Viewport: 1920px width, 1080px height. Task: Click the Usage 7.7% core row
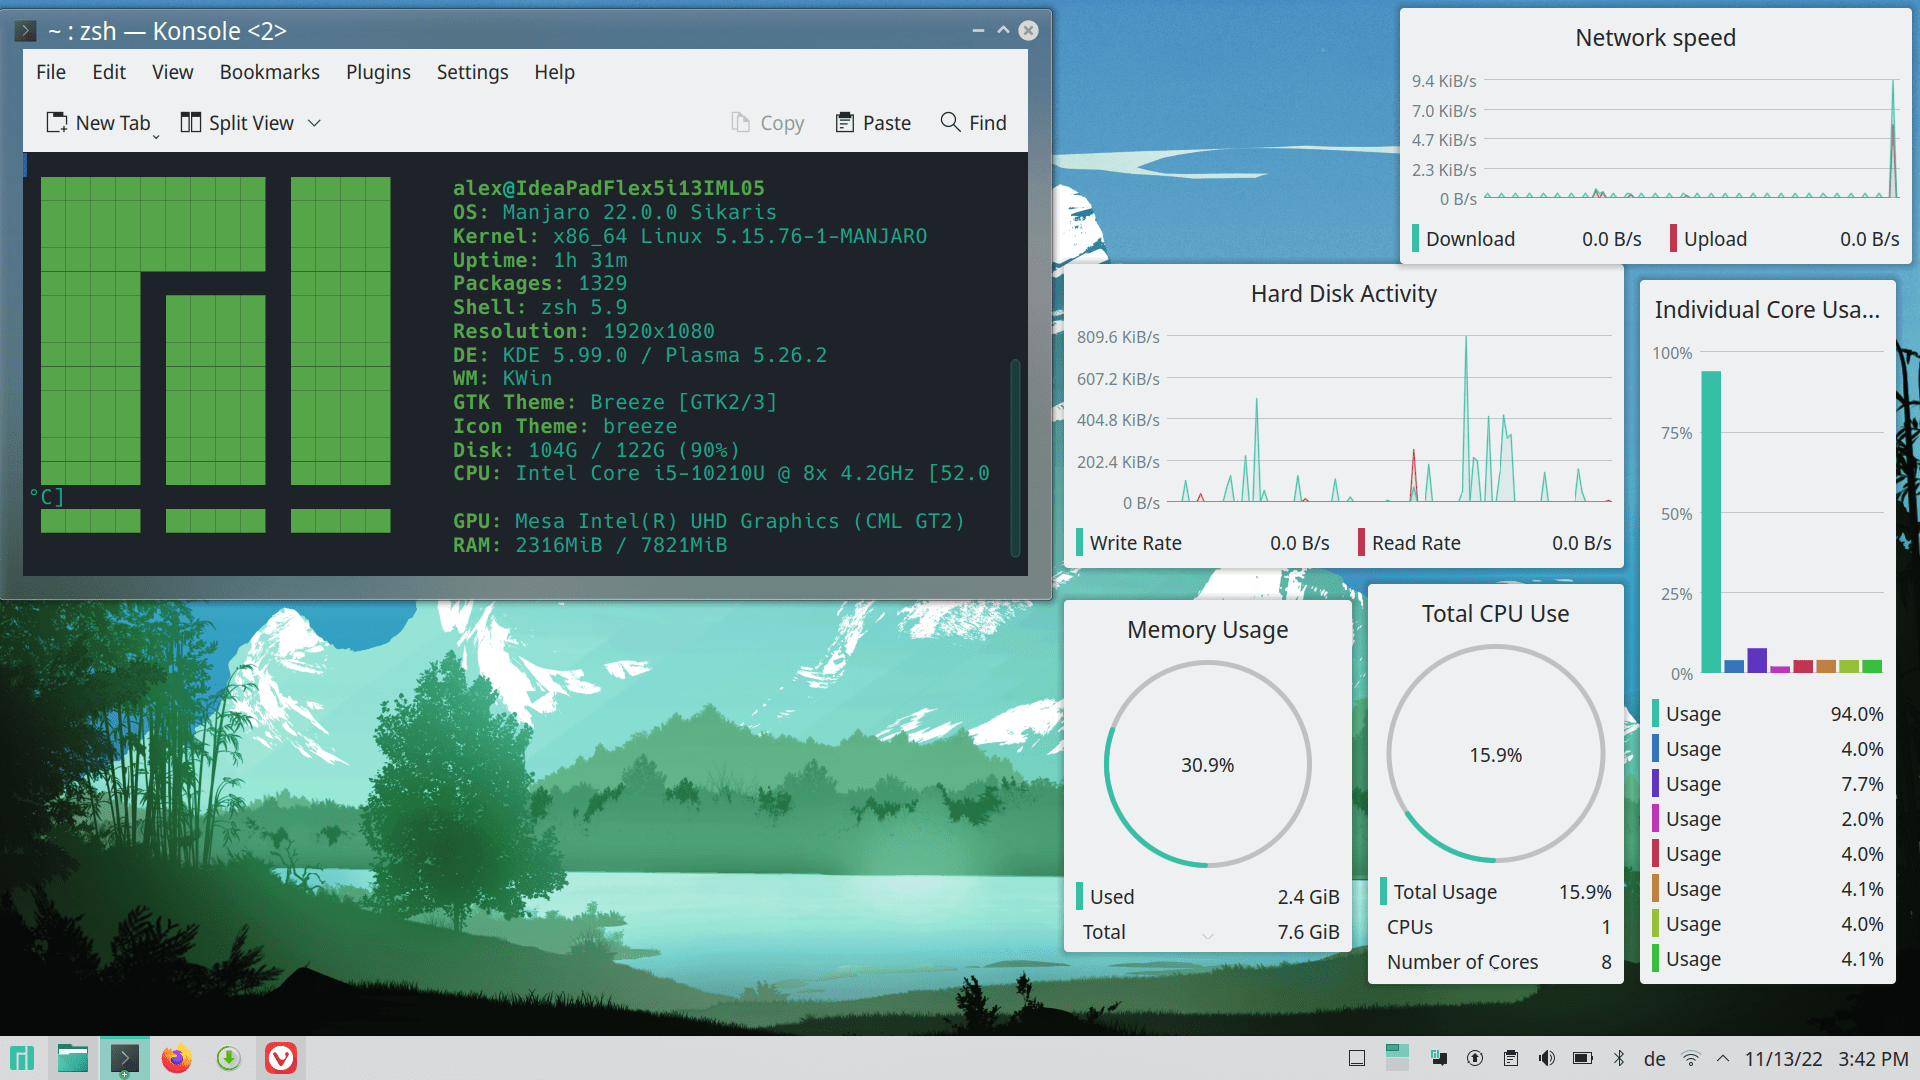click(1768, 784)
